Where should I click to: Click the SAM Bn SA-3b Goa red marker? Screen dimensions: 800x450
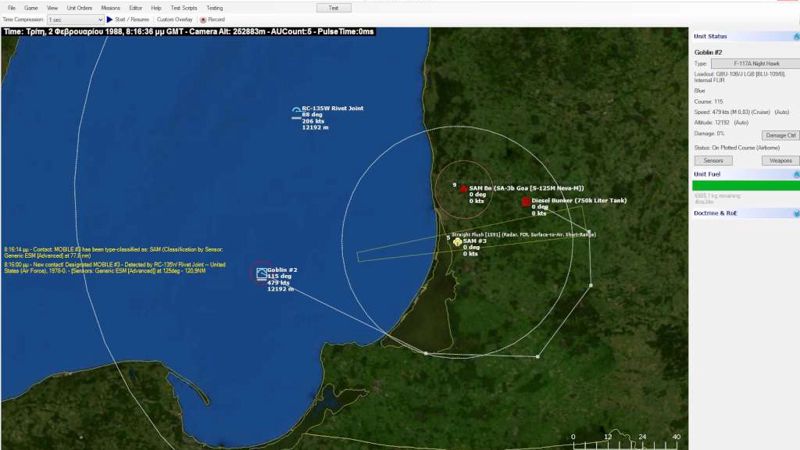(463, 189)
